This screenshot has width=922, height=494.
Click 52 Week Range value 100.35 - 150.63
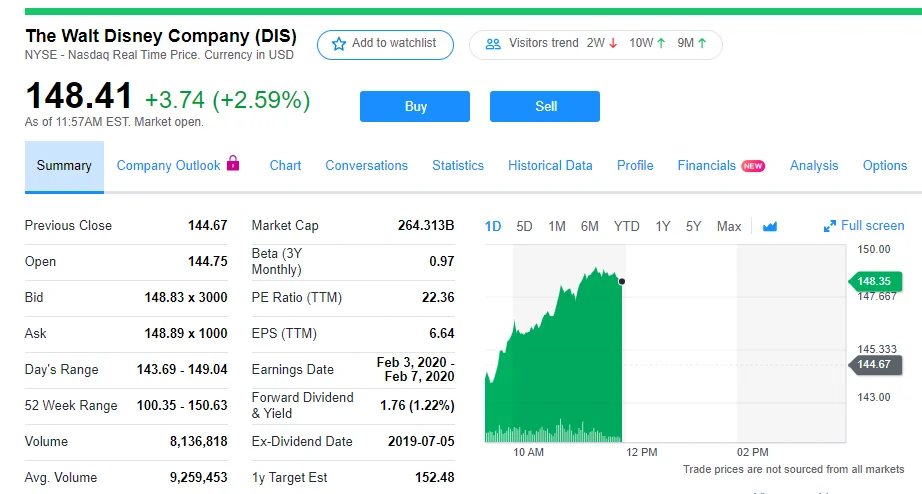(182, 405)
